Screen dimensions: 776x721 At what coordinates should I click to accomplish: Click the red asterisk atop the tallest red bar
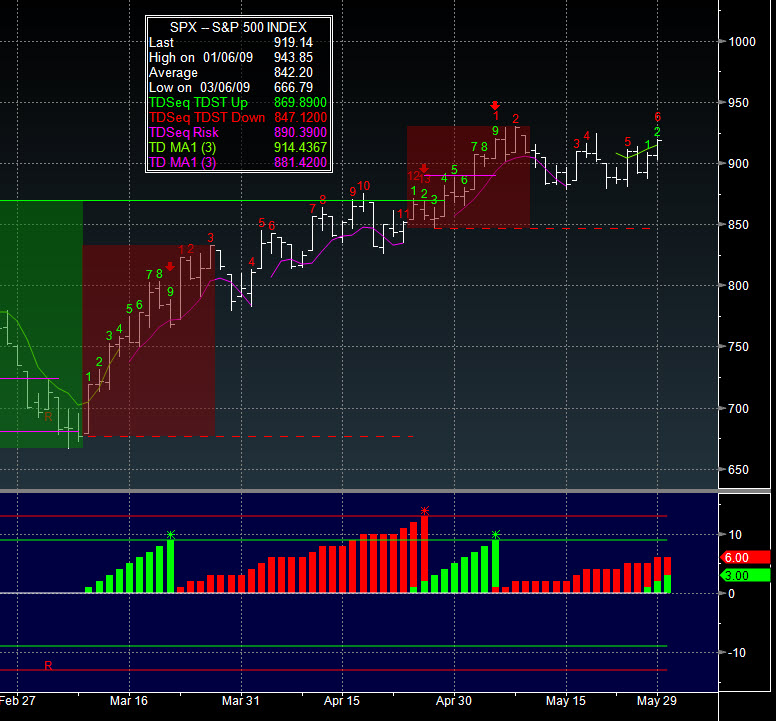pyautogui.click(x=425, y=510)
